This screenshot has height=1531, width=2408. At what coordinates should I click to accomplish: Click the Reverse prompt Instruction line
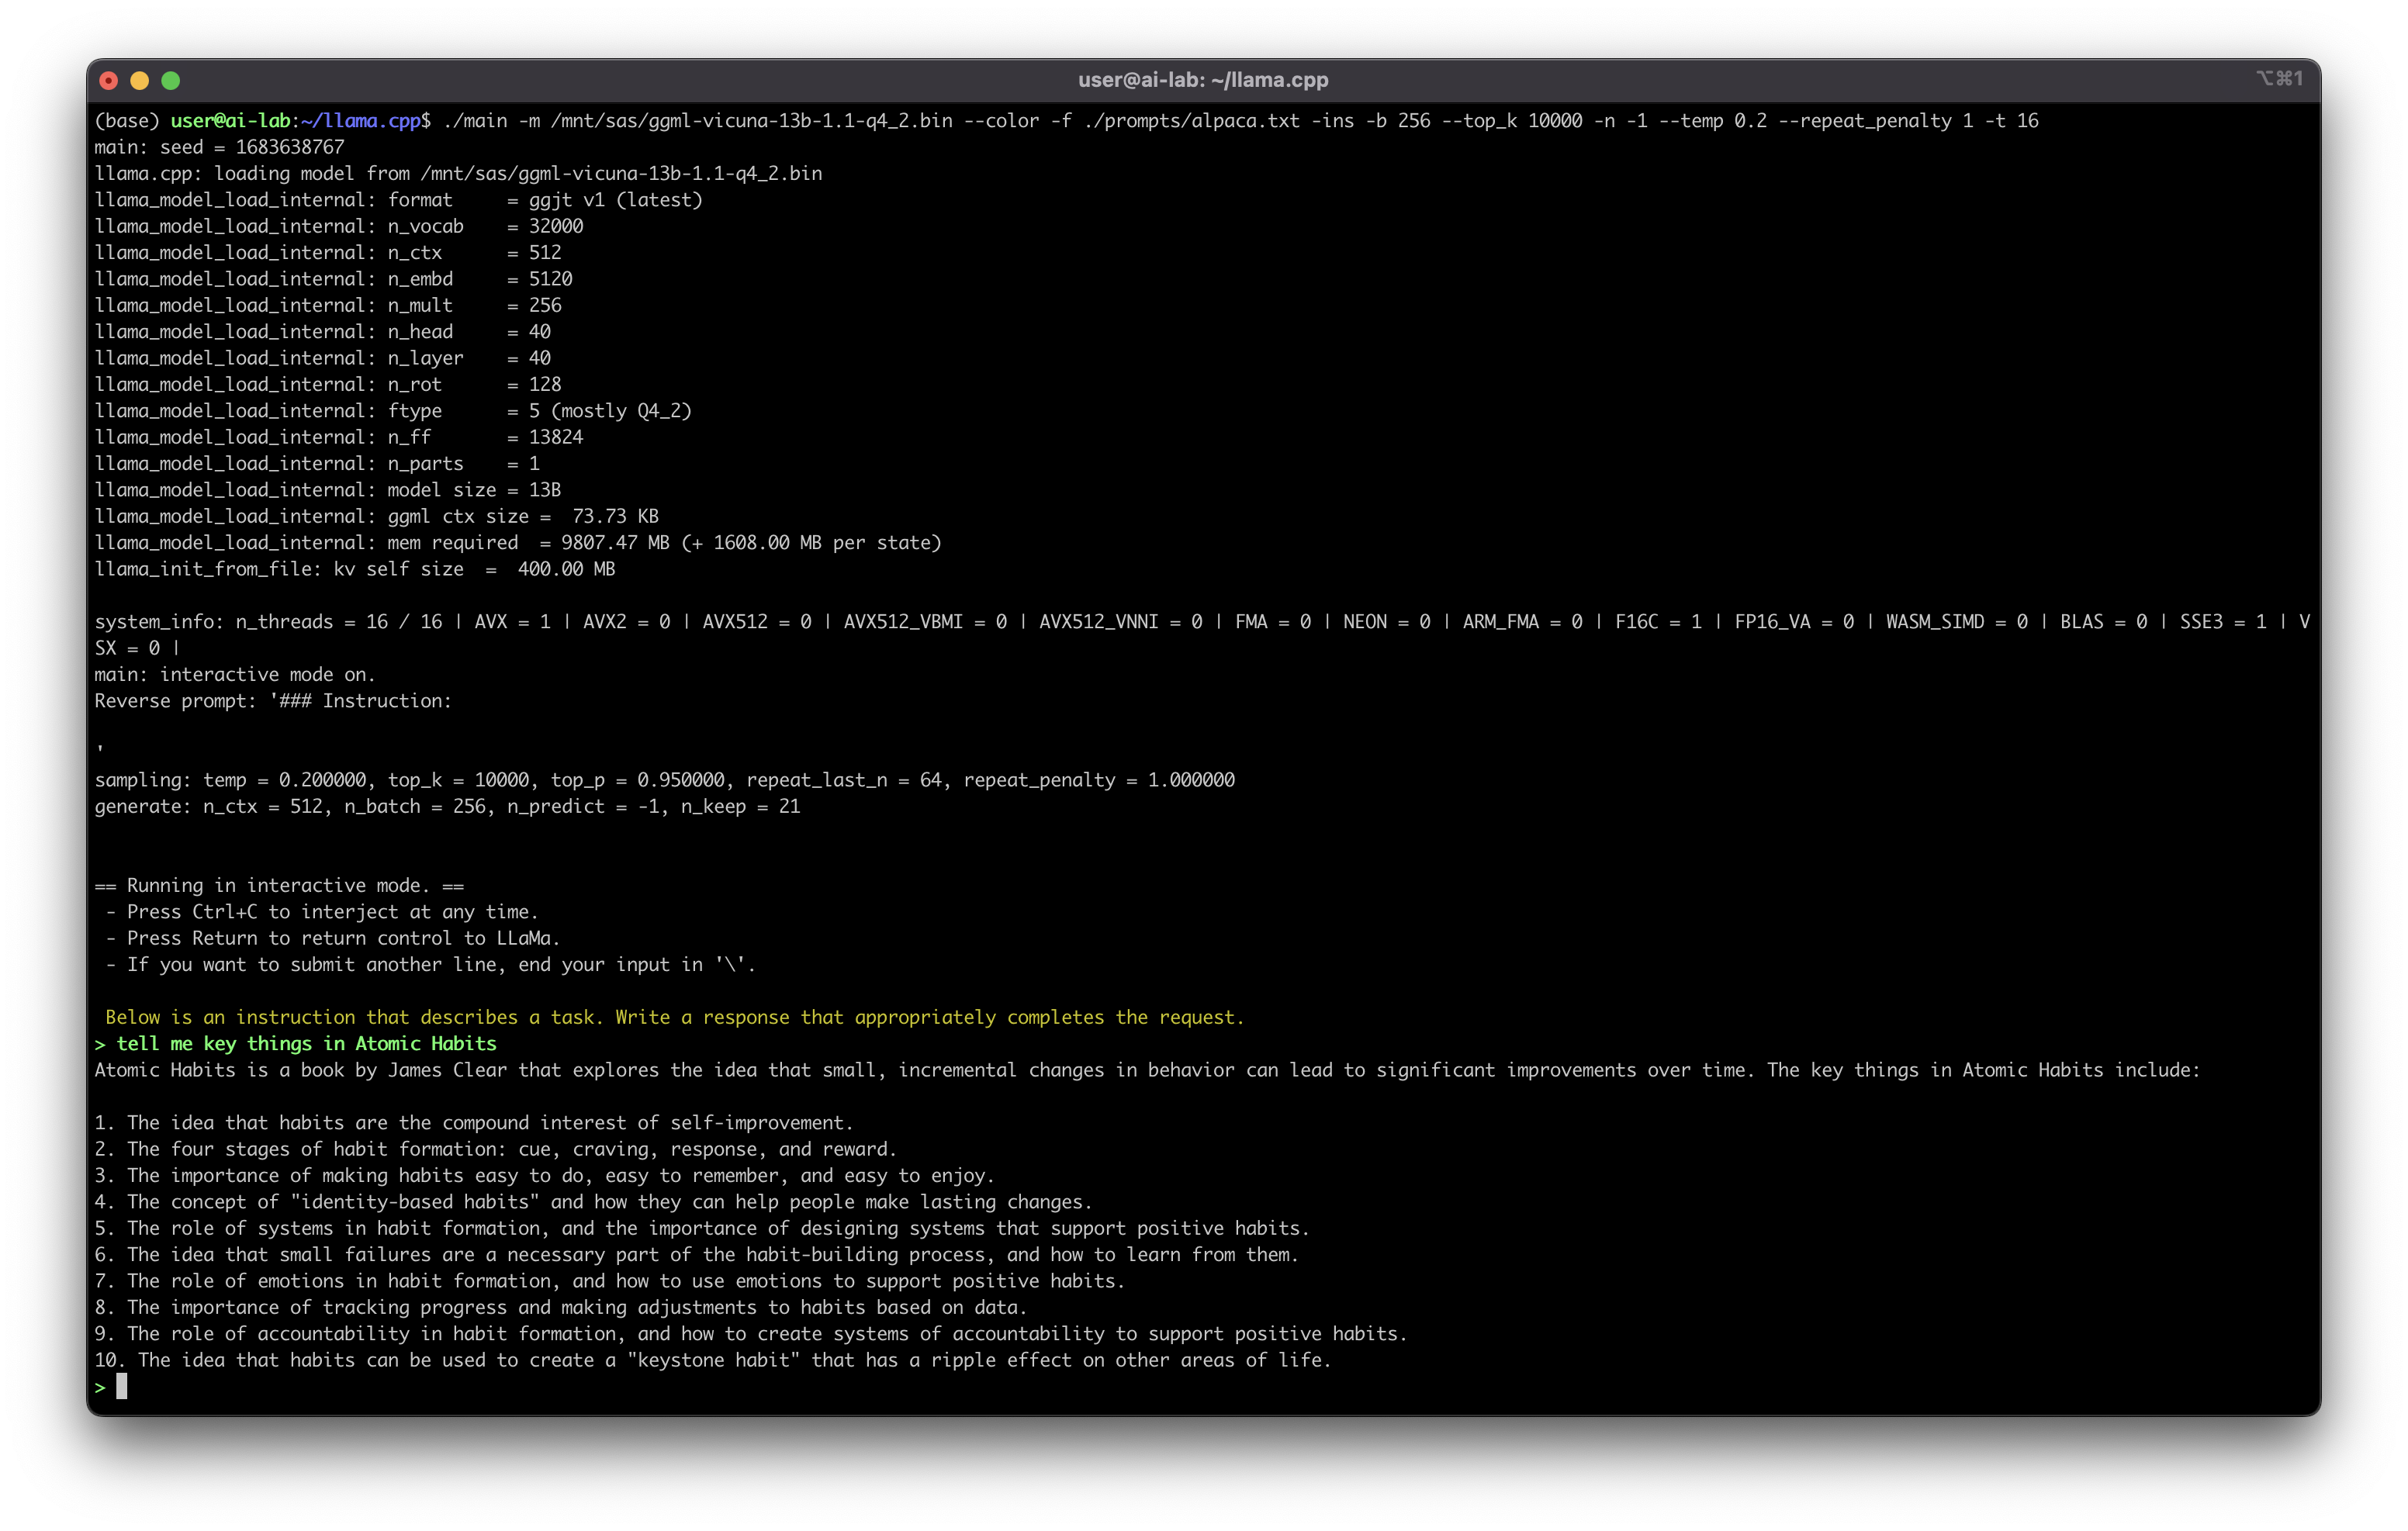[272, 701]
